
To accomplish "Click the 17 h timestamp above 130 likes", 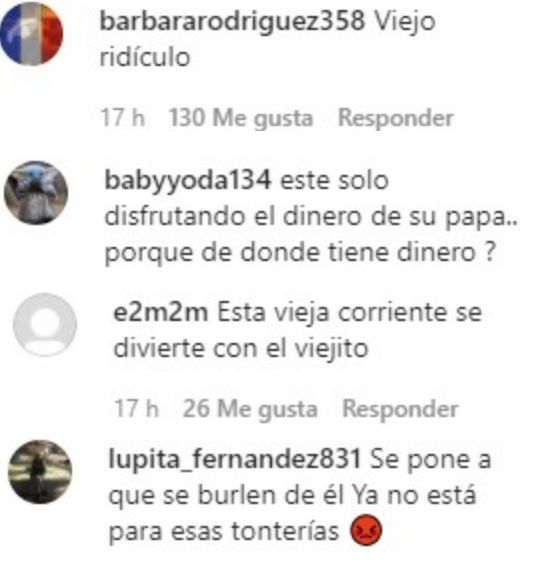I will [123, 118].
